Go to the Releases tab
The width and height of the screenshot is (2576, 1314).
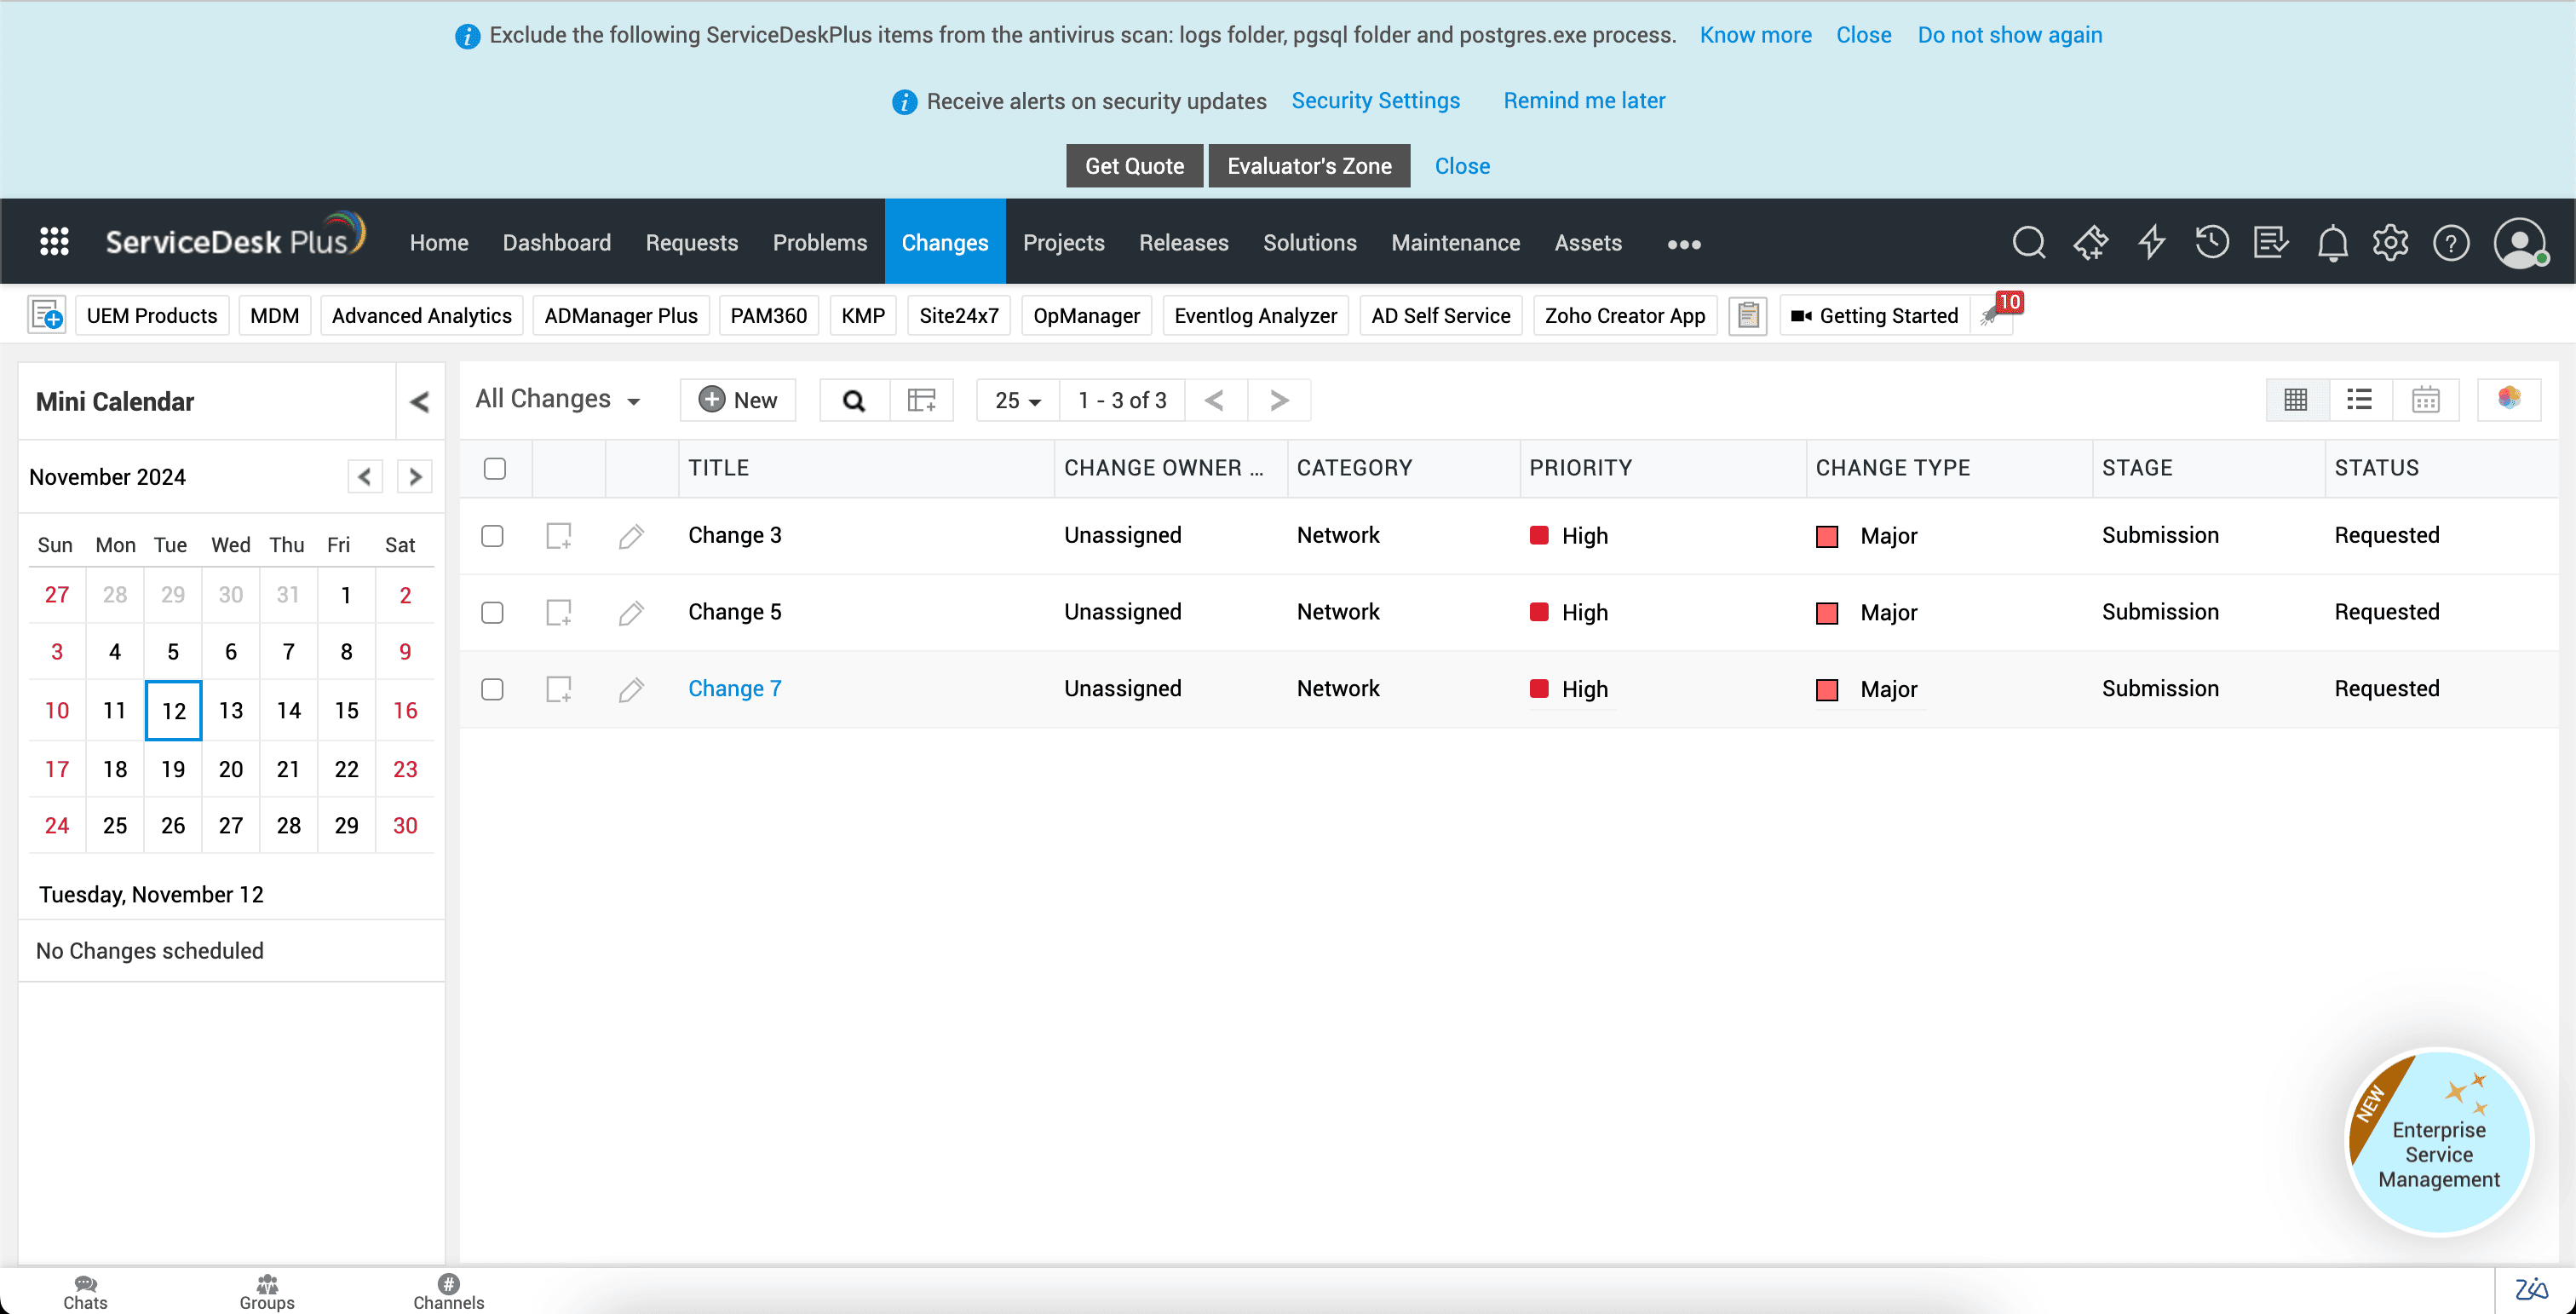click(x=1183, y=243)
